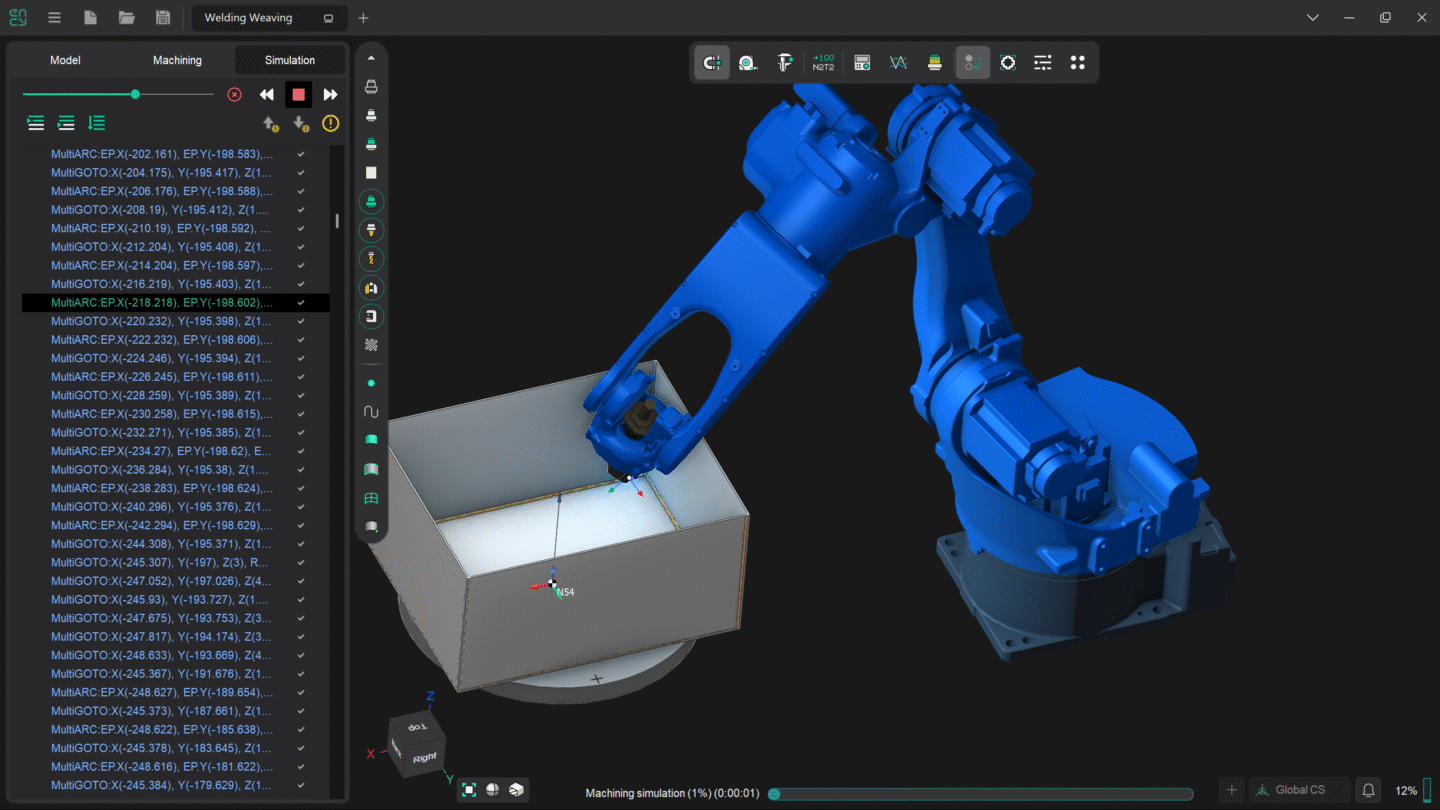Open the hamburger menu beside the logo
1440x810 pixels.
click(x=54, y=17)
